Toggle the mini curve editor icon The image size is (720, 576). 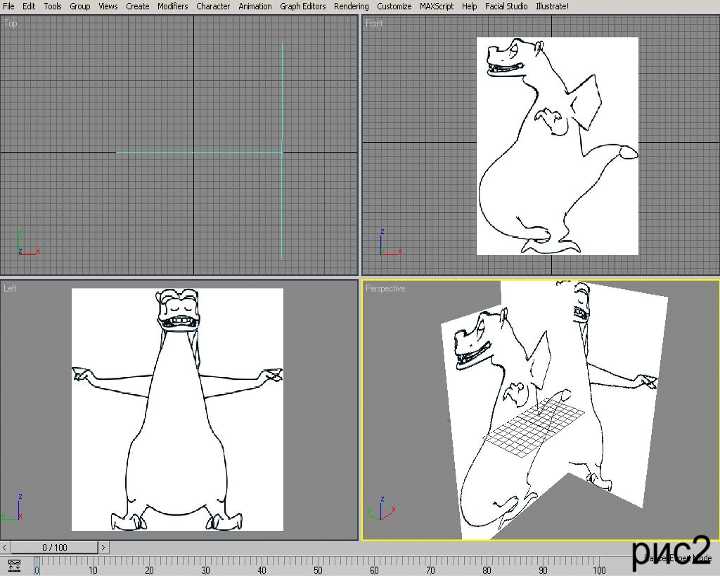pos(14,566)
